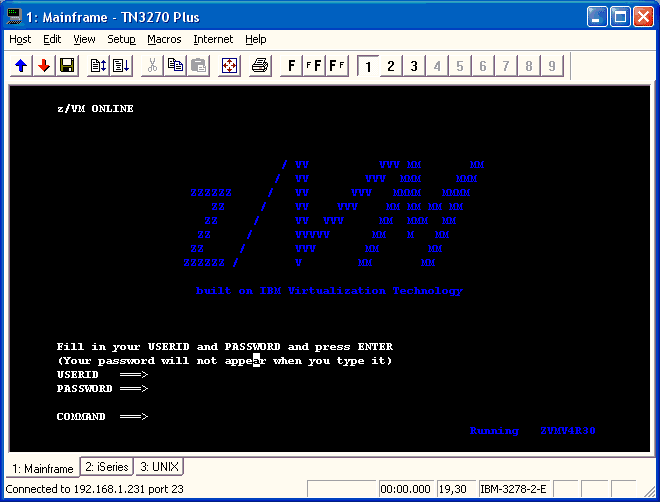
Task: Click the paste clipboard icon
Action: pyautogui.click(x=199, y=66)
